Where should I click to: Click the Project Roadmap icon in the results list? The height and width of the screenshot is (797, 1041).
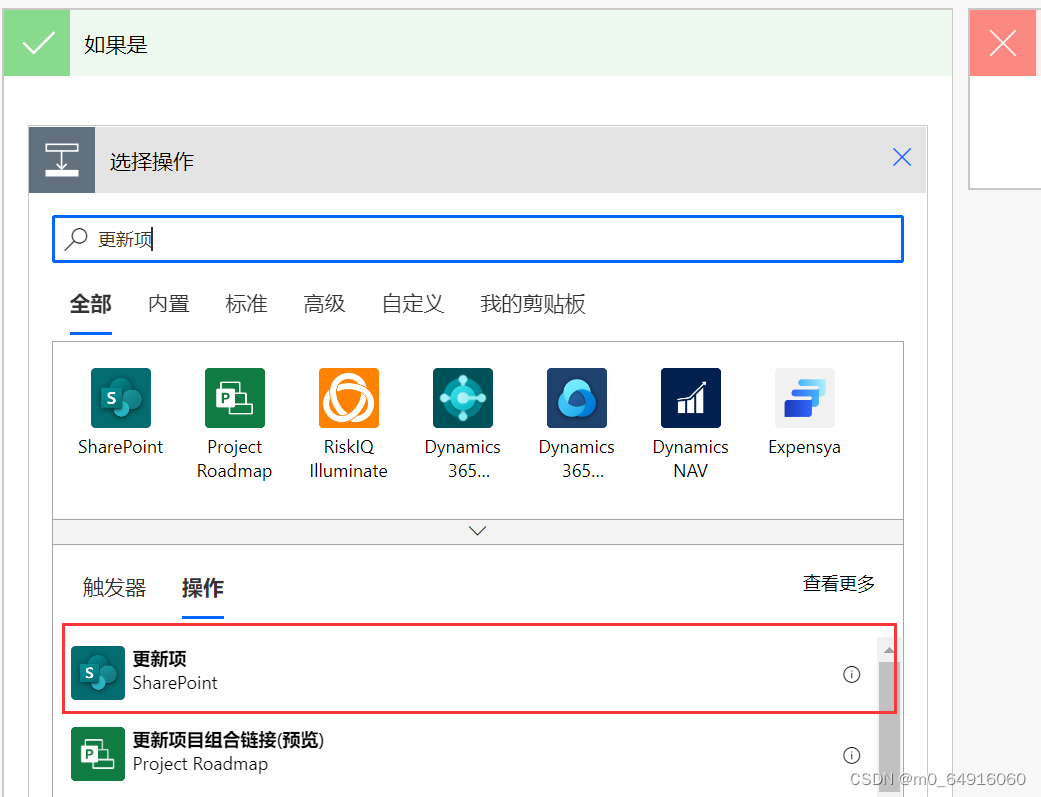tap(98, 754)
